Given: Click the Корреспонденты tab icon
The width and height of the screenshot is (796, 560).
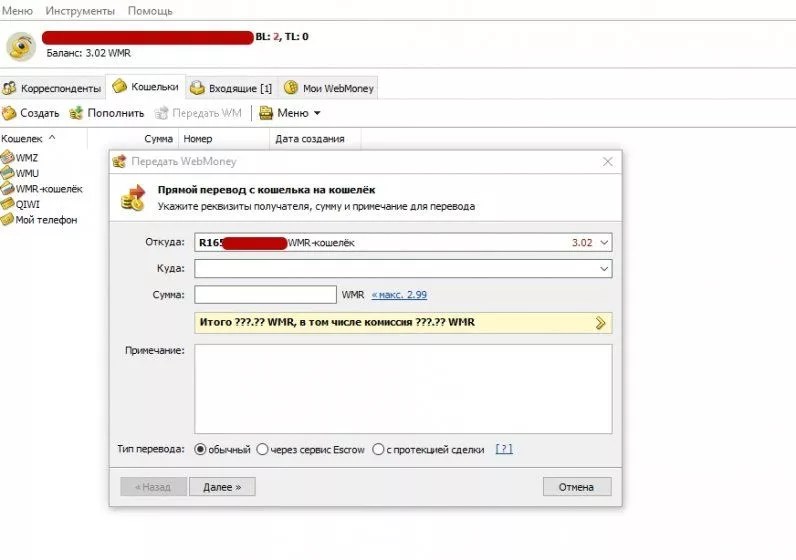Looking at the screenshot, I should 9,88.
